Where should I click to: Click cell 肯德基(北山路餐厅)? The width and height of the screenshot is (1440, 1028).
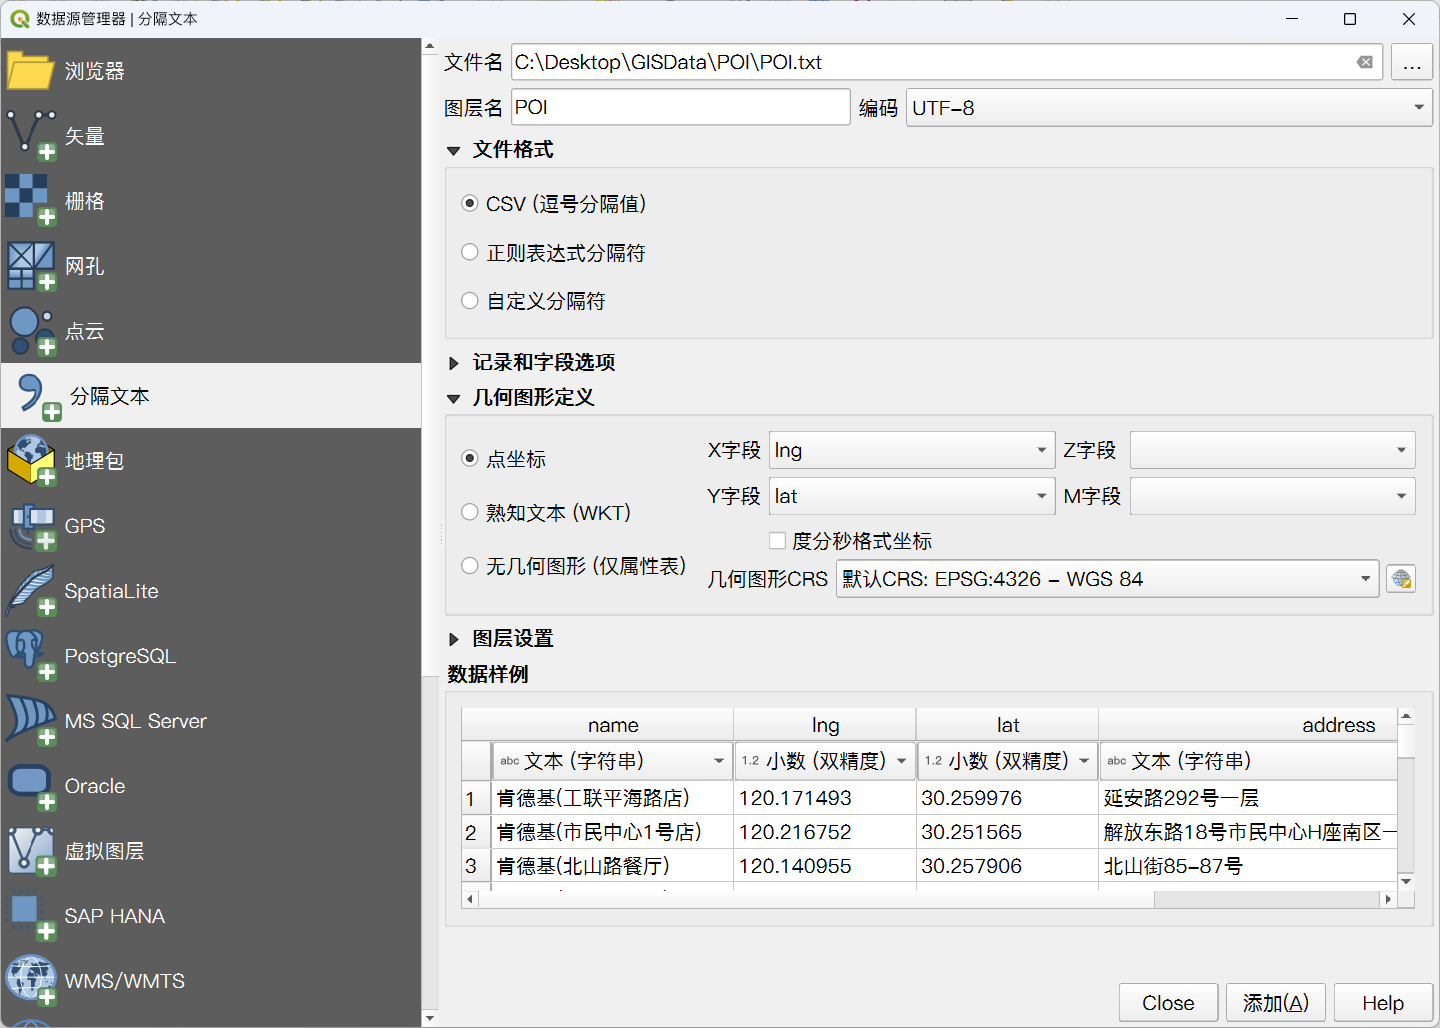pyautogui.click(x=613, y=866)
